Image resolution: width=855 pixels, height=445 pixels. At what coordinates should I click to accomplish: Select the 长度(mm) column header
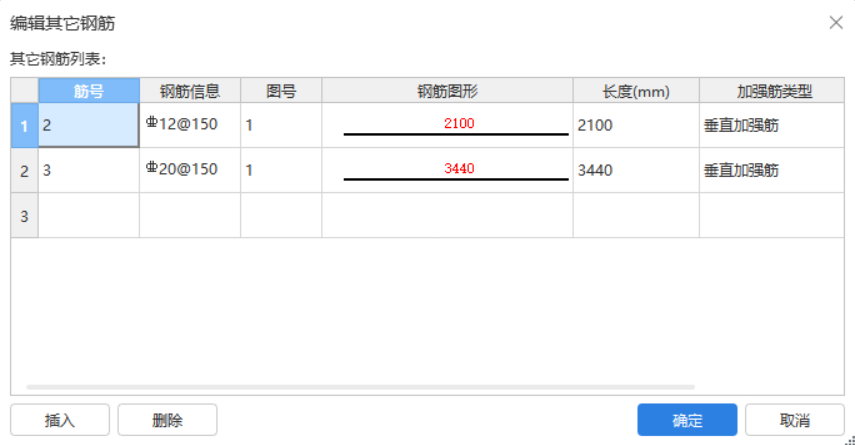[x=636, y=91]
